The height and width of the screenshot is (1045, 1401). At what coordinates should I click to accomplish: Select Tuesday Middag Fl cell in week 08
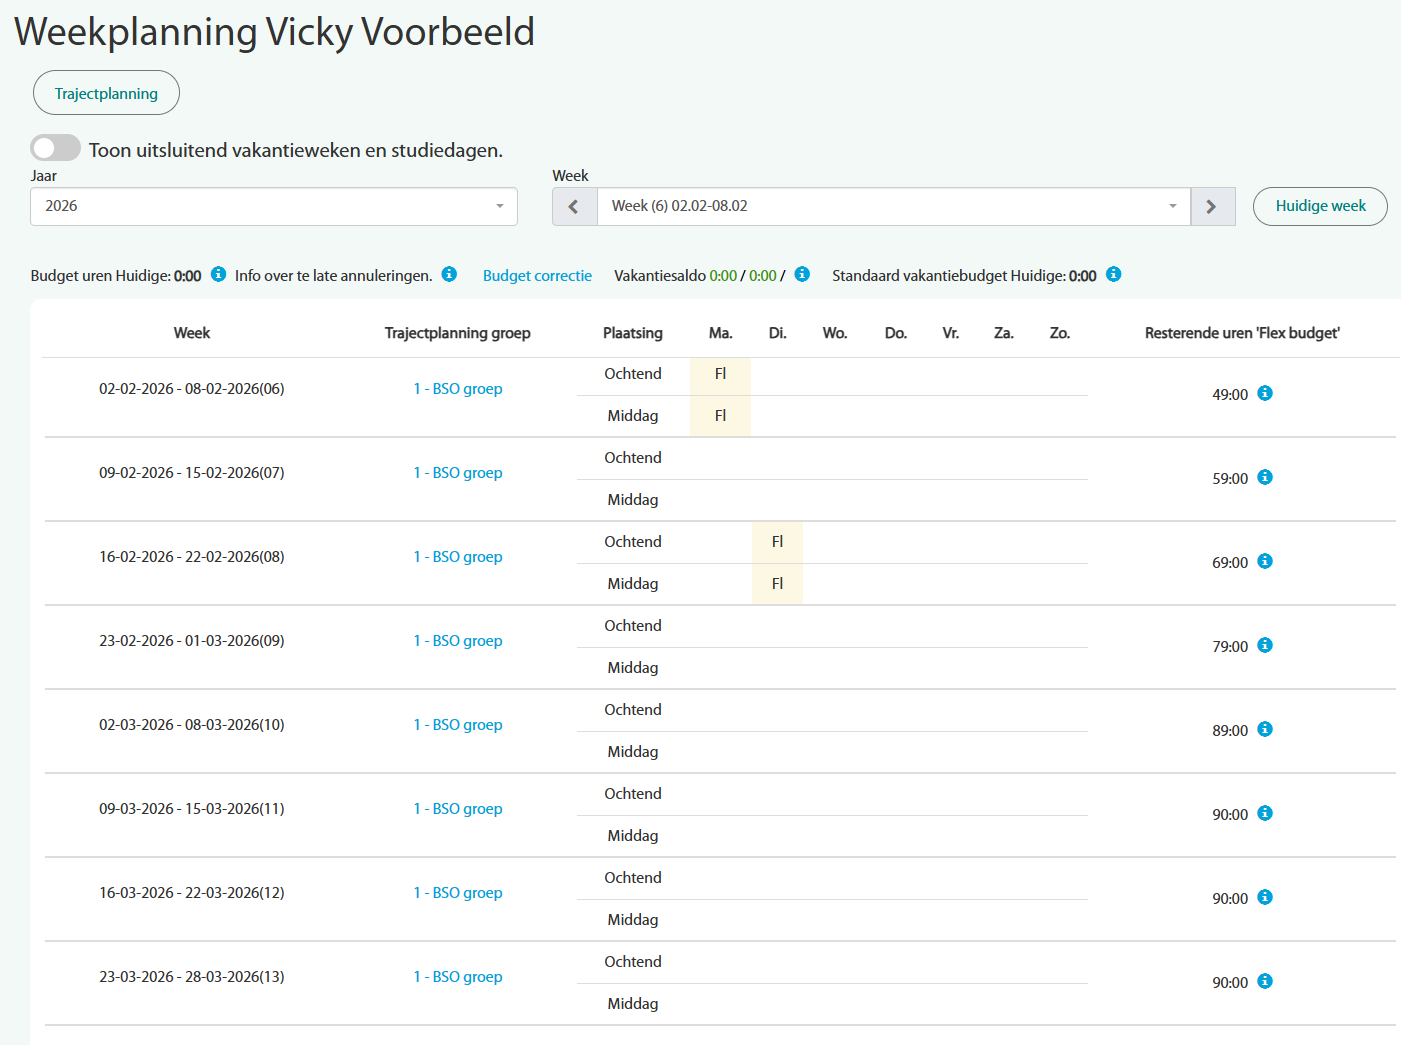(x=777, y=584)
